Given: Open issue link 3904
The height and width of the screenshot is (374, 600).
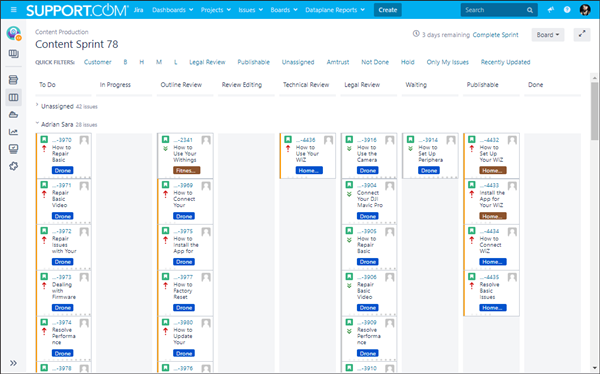Looking at the screenshot, I should [x=367, y=185].
